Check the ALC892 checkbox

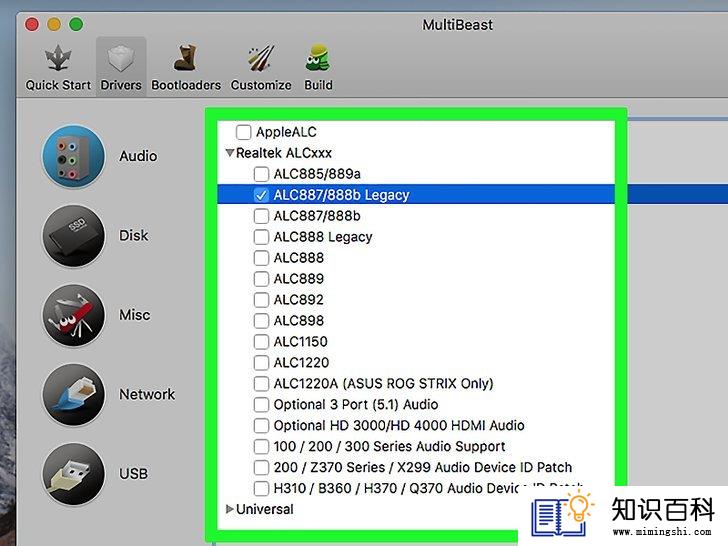[x=261, y=299]
